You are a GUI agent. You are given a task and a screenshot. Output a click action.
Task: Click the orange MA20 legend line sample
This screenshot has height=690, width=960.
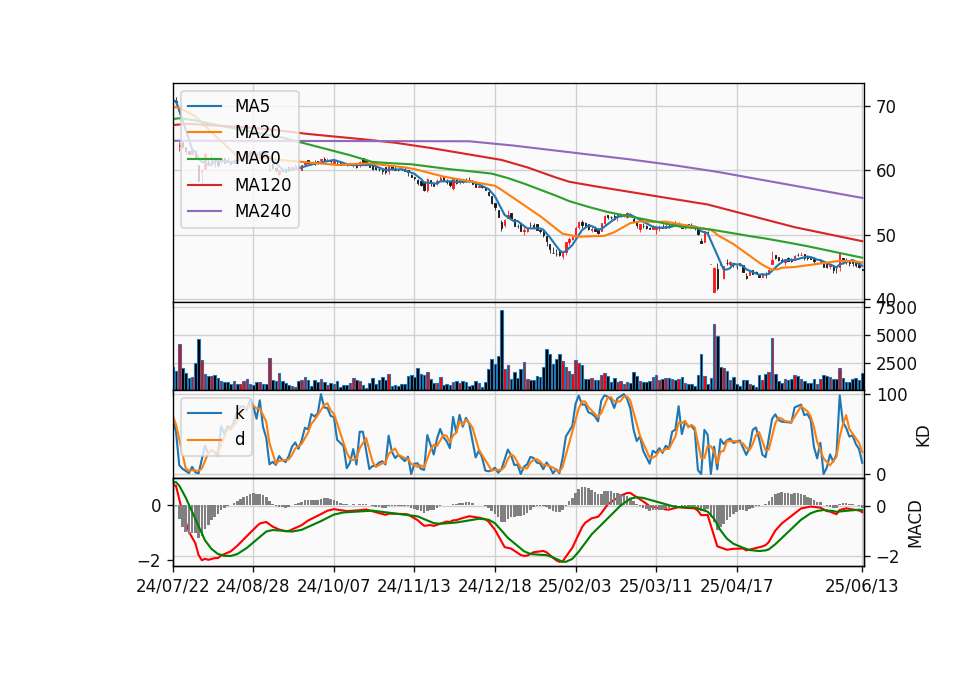[x=204, y=132]
